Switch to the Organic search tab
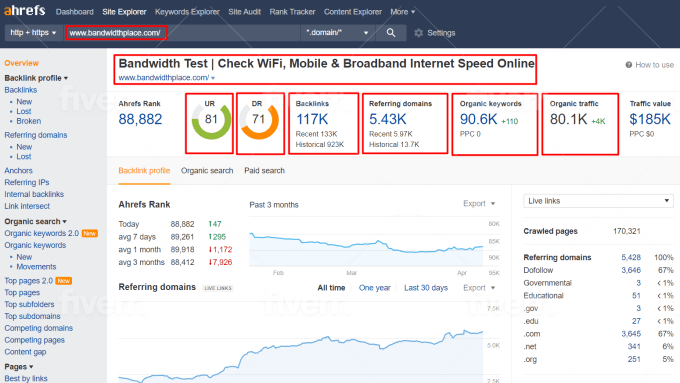Viewport: 680px width, 383px height. tap(207, 171)
